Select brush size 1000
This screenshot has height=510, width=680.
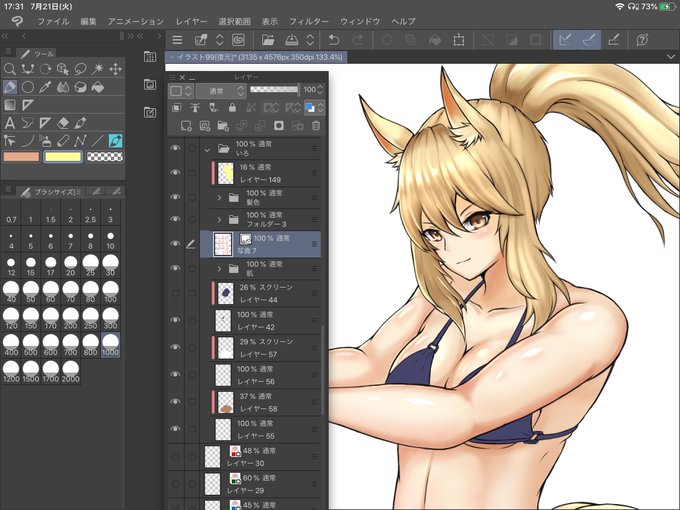click(x=110, y=345)
